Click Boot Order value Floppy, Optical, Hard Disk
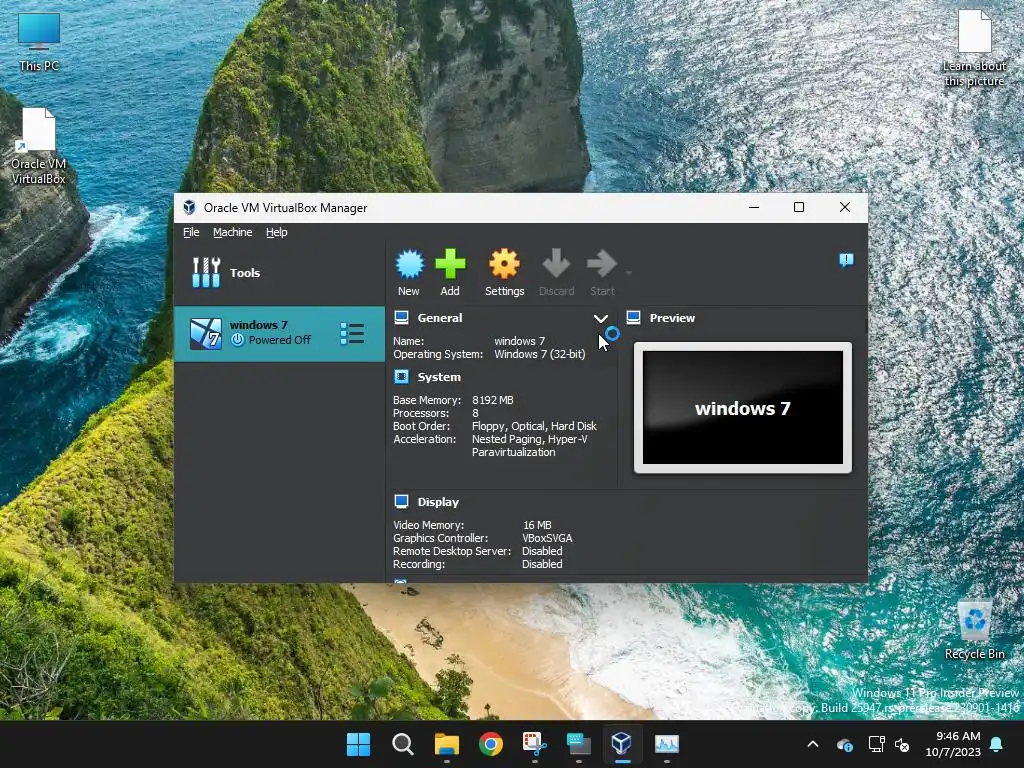The height and width of the screenshot is (768, 1024). [x=534, y=426]
